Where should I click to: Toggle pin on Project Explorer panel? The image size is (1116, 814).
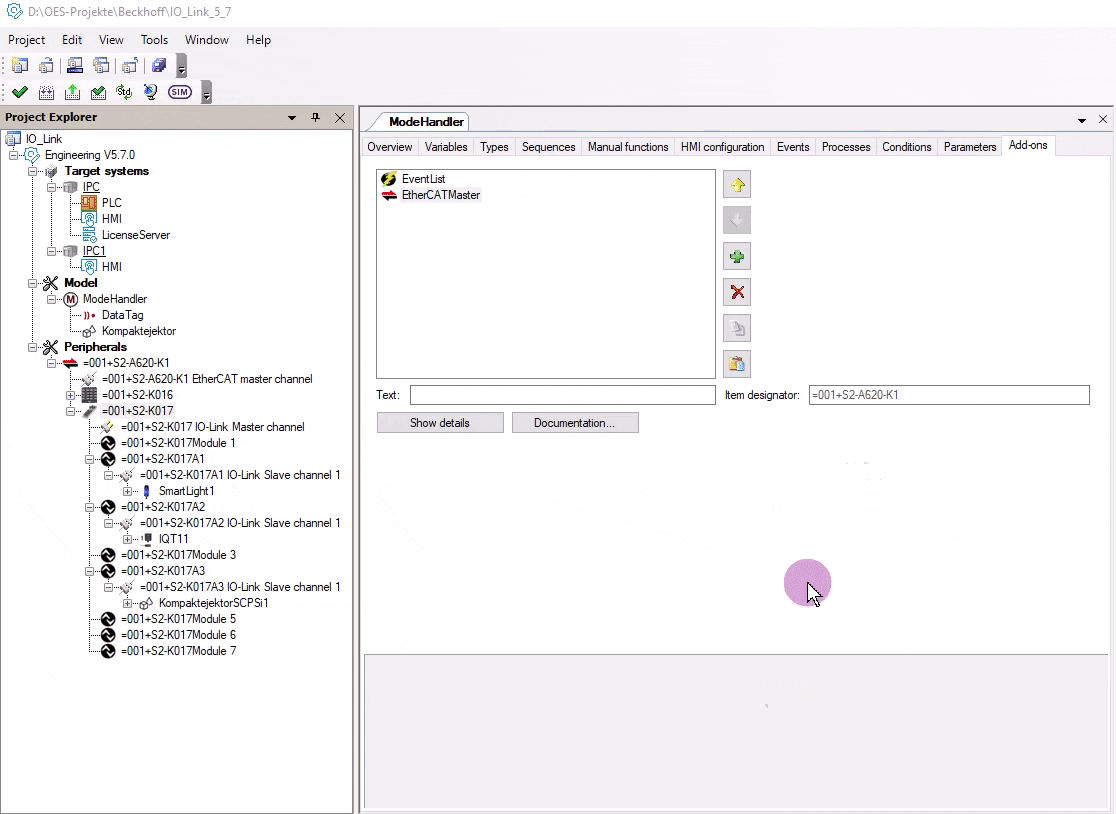click(x=315, y=118)
